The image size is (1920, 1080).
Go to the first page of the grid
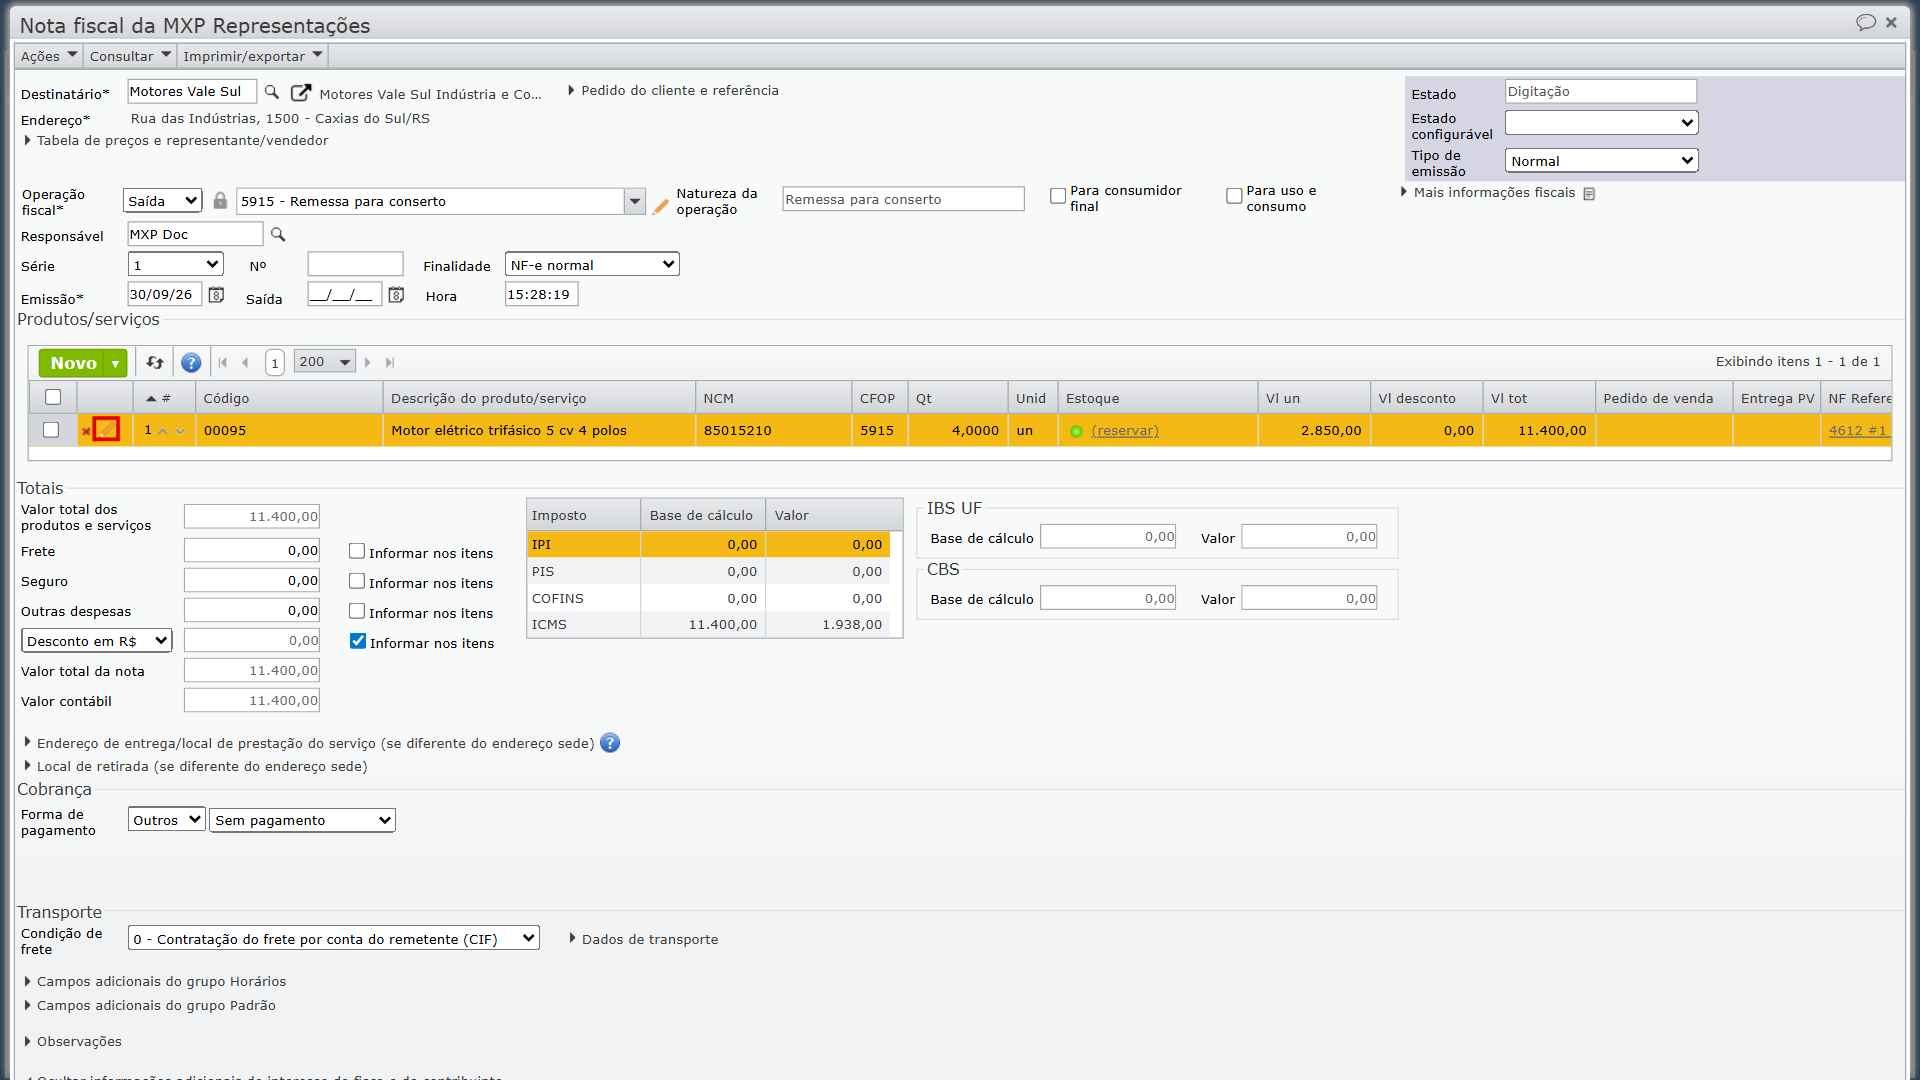(223, 362)
